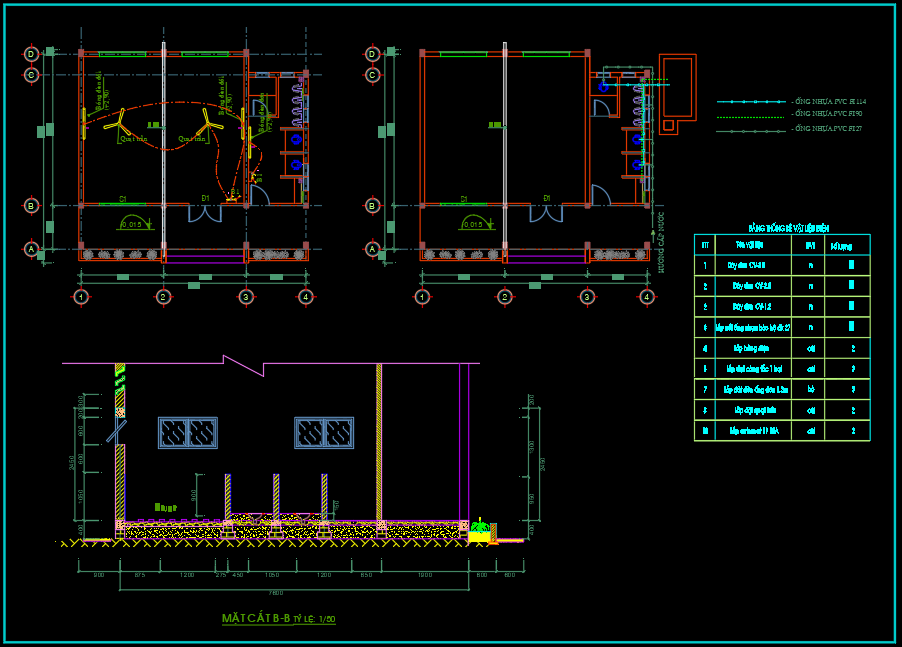Click the left window in section B-B
Image resolution: width=902 pixels, height=647 pixels.
(x=188, y=432)
